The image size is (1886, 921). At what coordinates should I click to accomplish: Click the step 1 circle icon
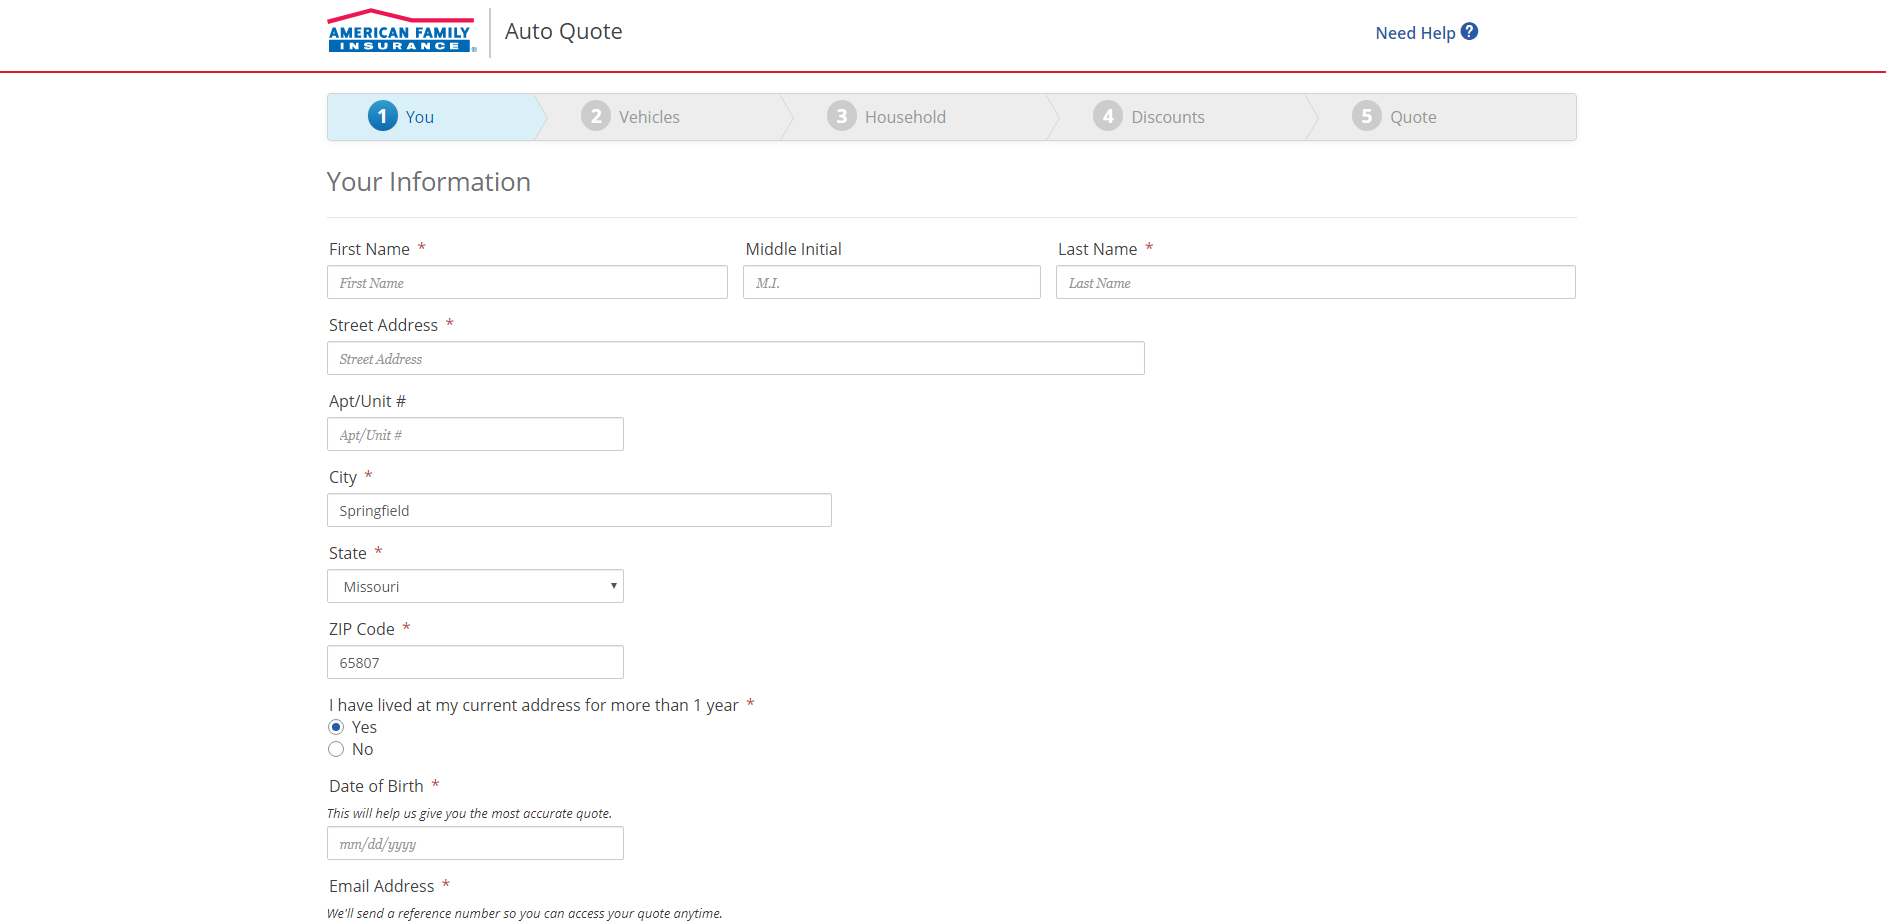pyautogui.click(x=382, y=117)
